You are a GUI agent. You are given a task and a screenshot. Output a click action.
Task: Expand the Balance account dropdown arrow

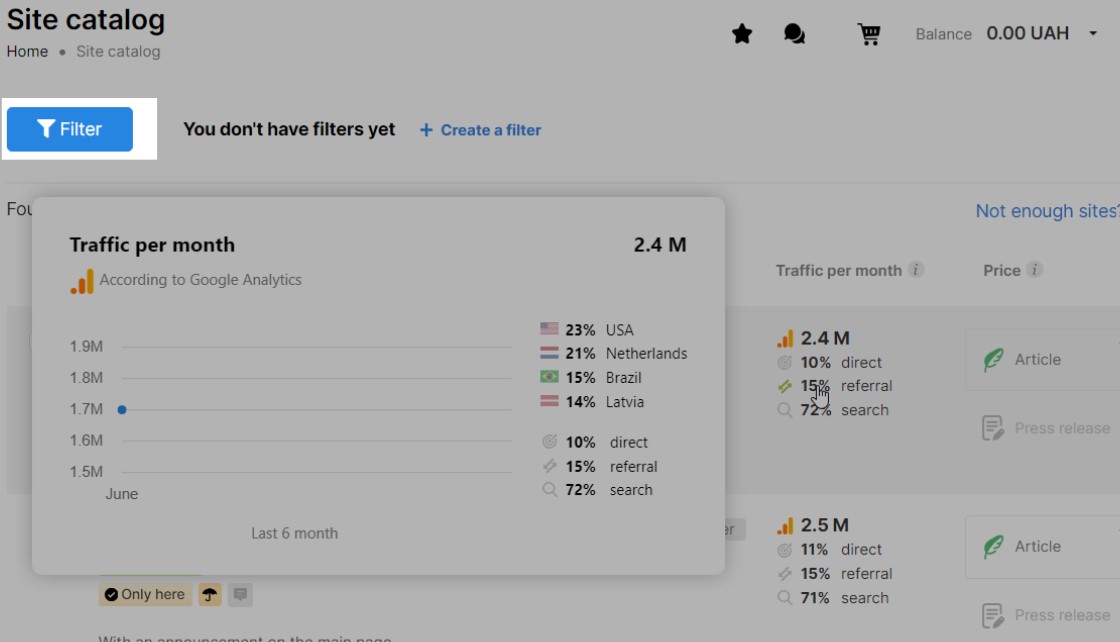(1093, 34)
